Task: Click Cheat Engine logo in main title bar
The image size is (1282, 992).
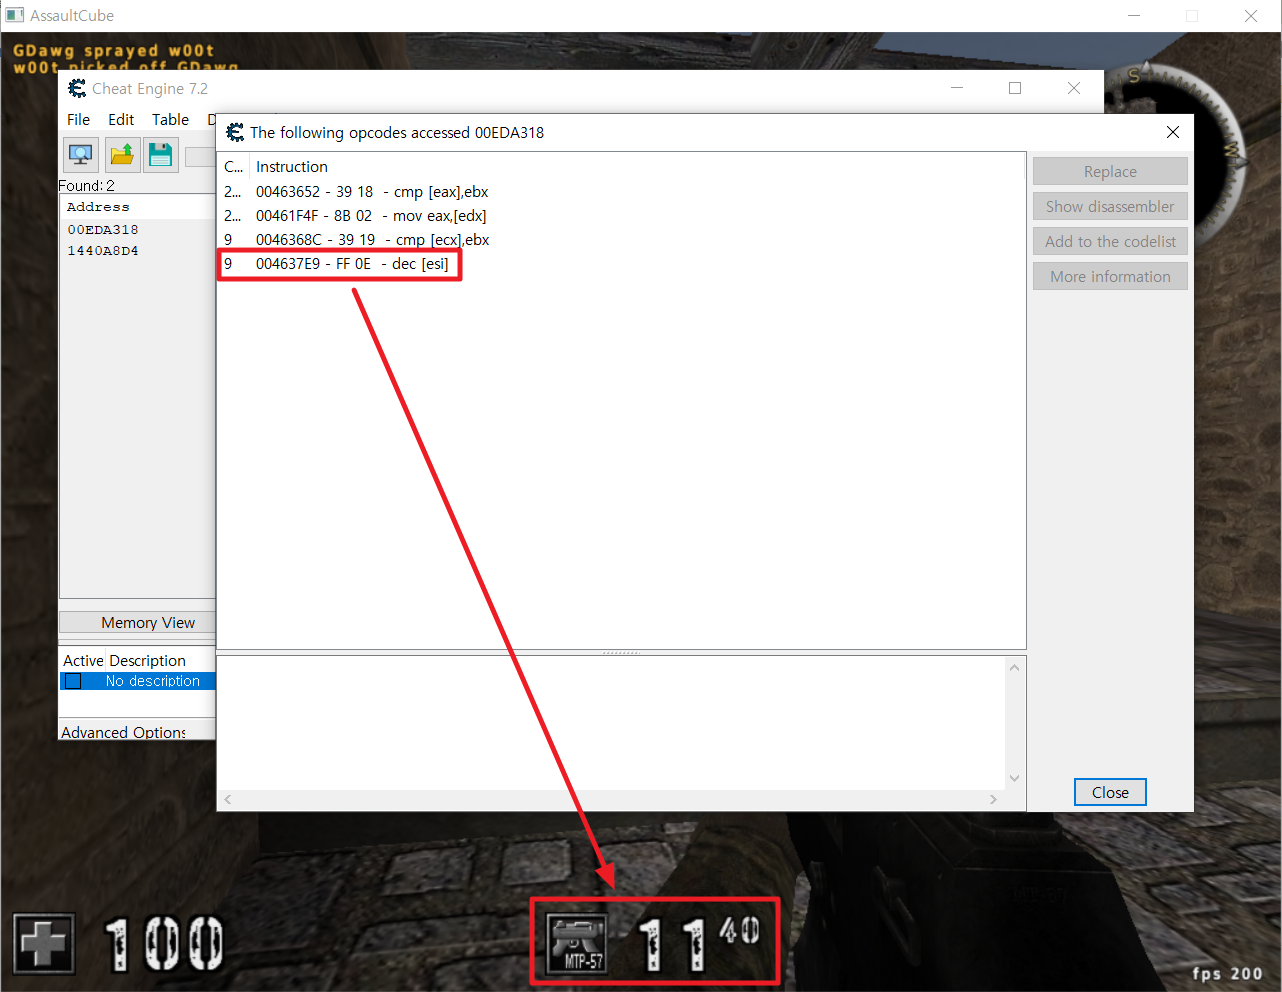Action: (x=77, y=89)
